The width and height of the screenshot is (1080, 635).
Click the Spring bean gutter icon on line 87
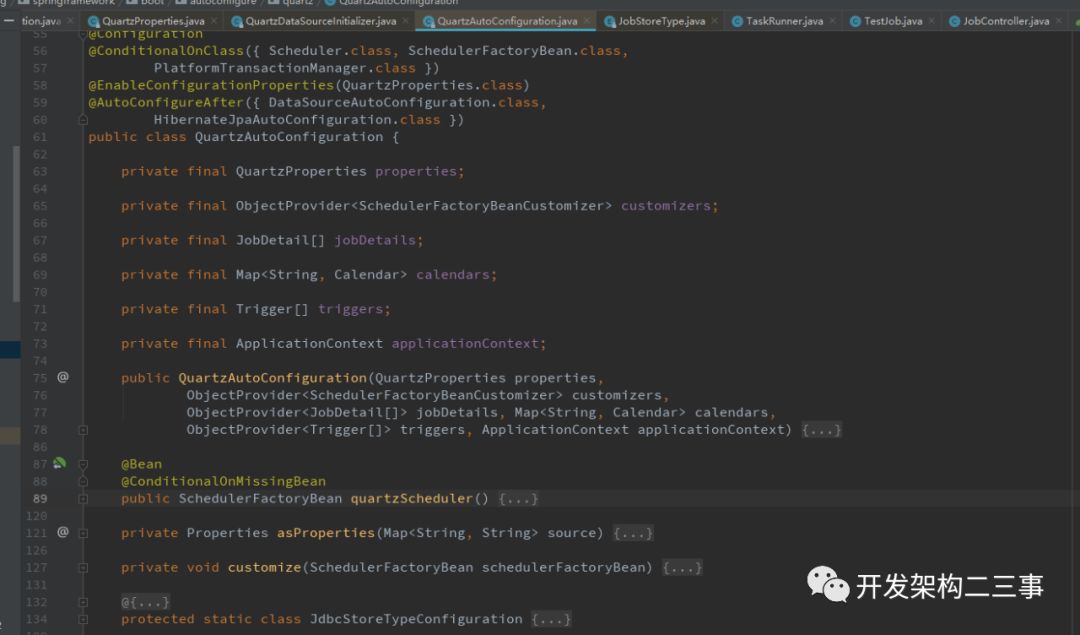(60, 463)
